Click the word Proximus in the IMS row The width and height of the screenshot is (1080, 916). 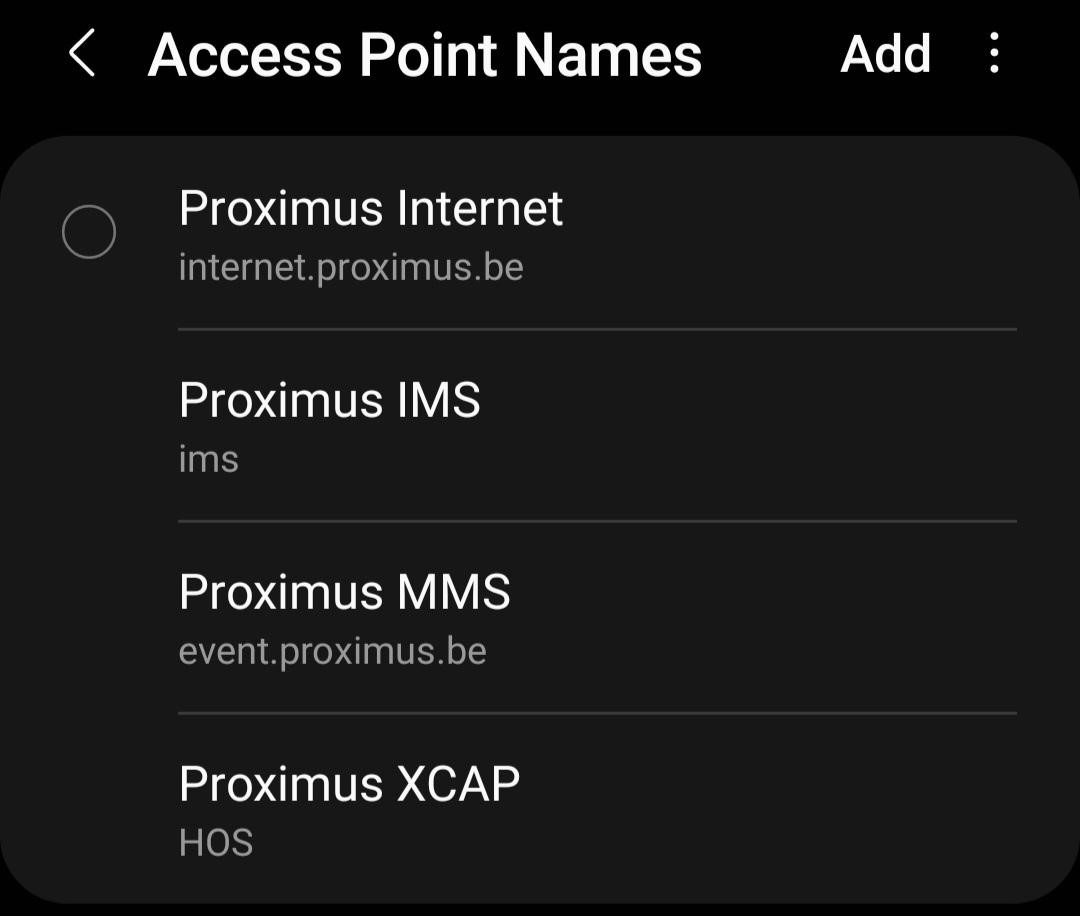click(x=281, y=400)
